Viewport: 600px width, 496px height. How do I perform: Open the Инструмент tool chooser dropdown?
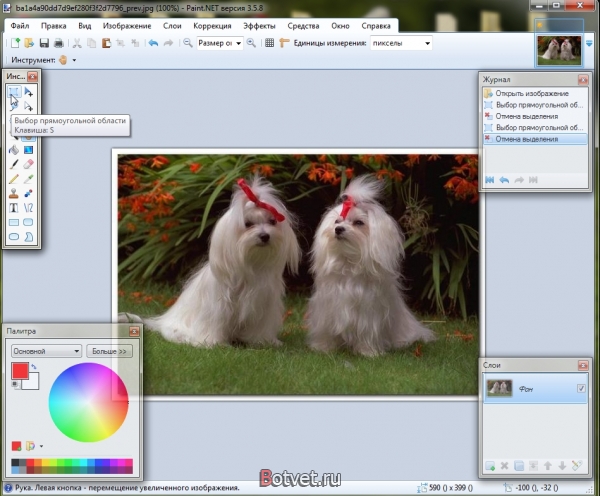click(x=74, y=60)
